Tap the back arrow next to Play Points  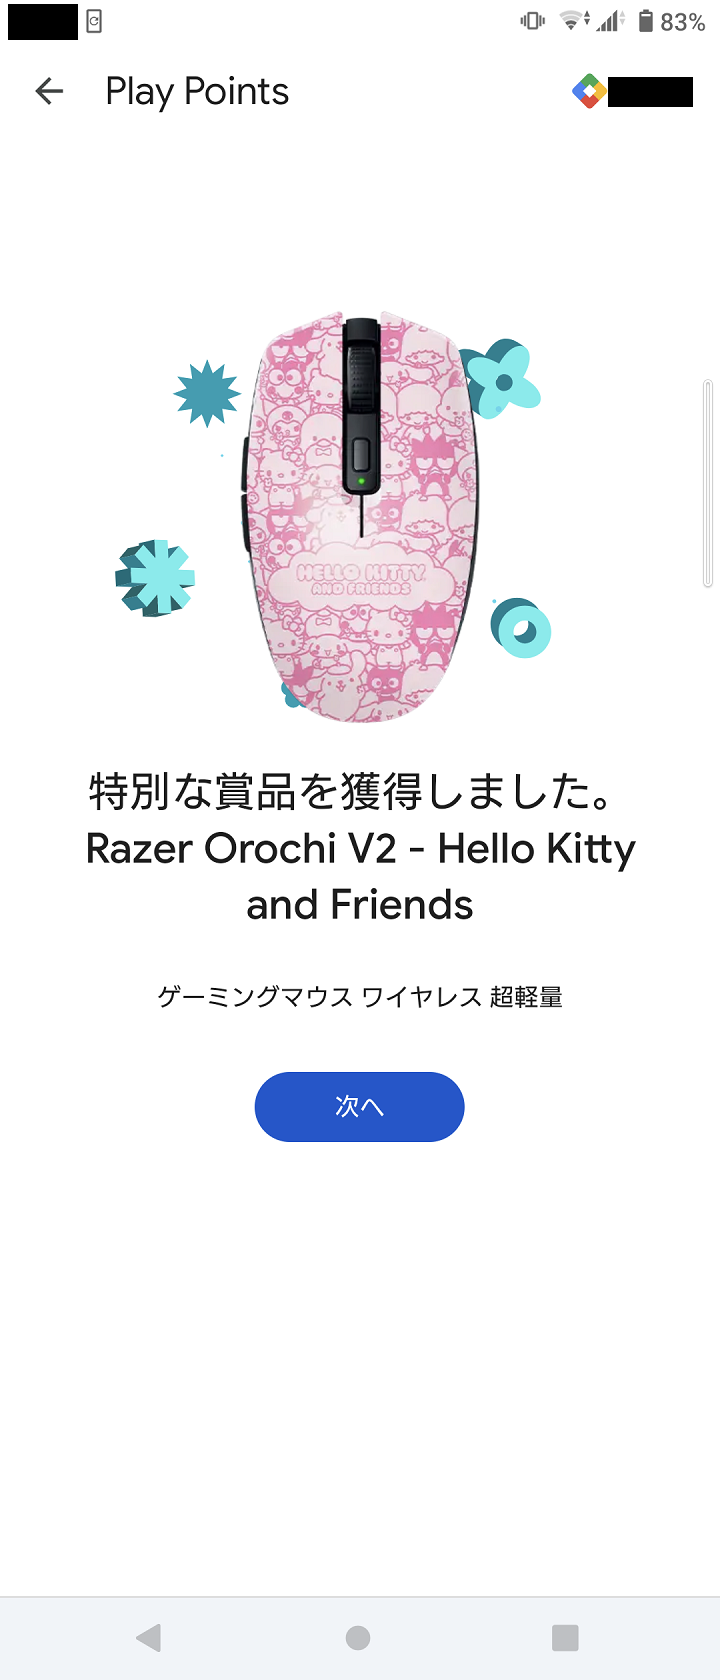click(49, 92)
